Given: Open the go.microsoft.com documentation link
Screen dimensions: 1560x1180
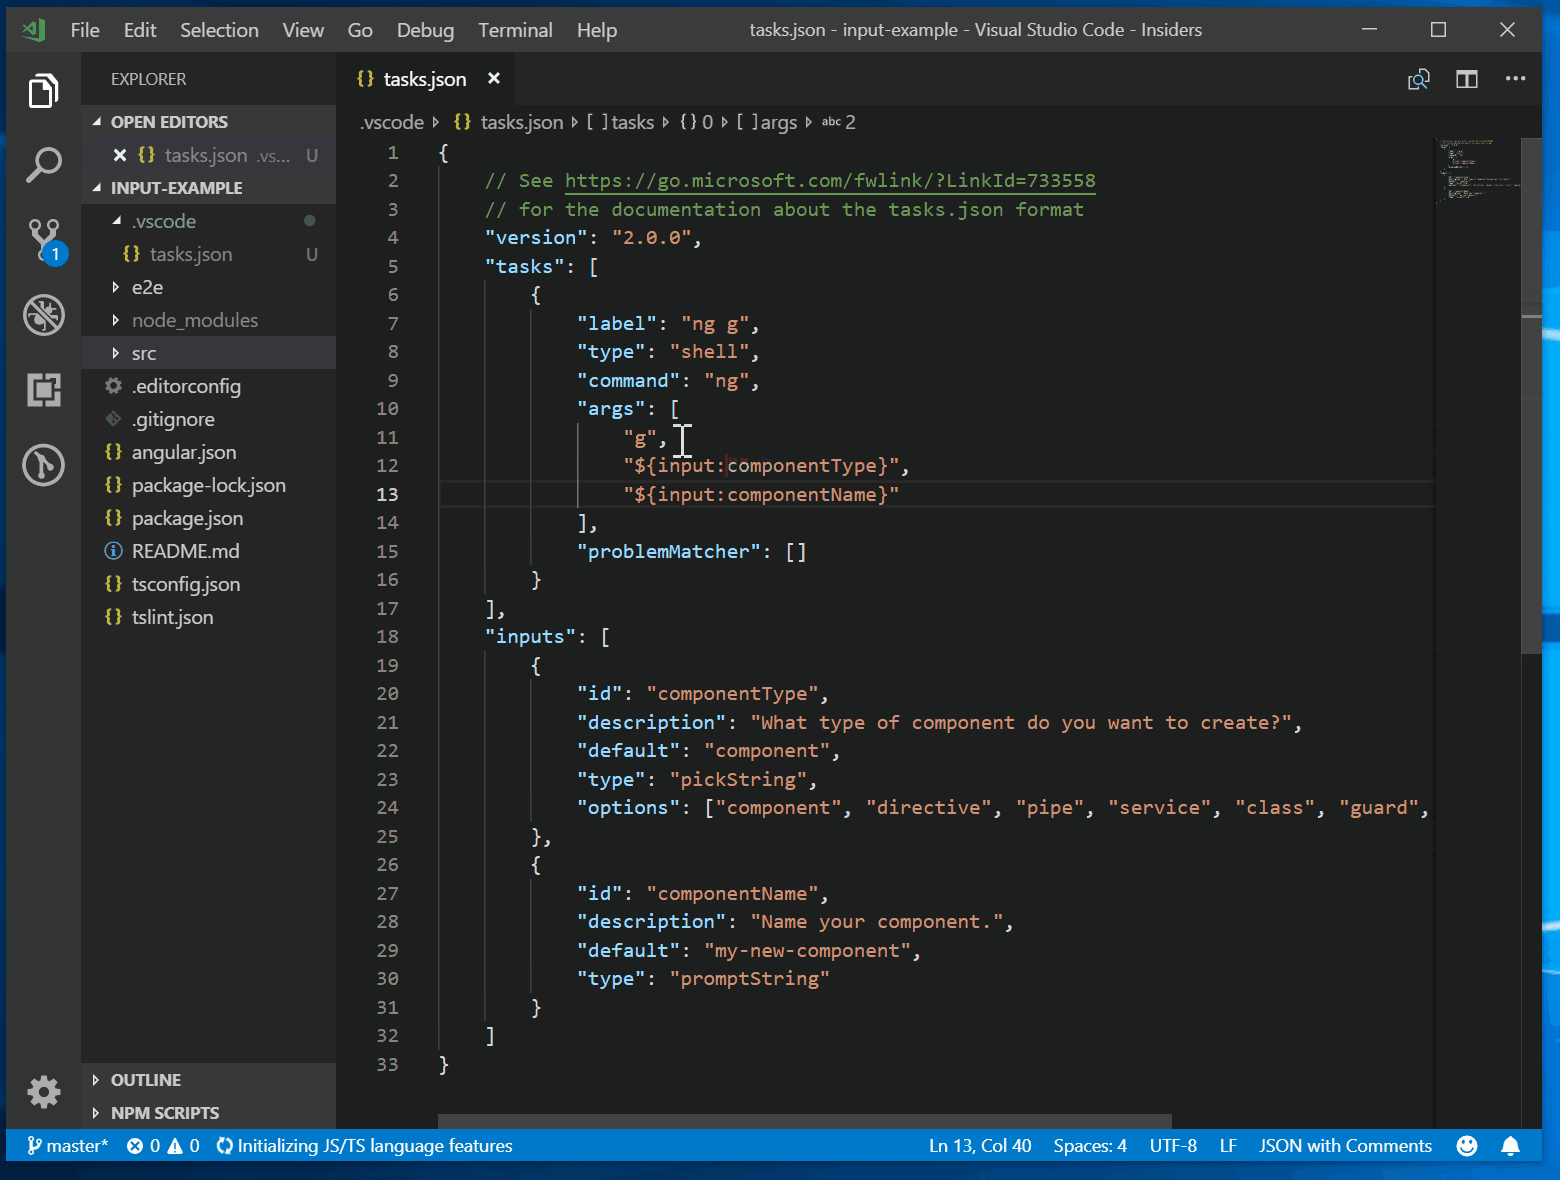Looking at the screenshot, I should click(x=829, y=181).
